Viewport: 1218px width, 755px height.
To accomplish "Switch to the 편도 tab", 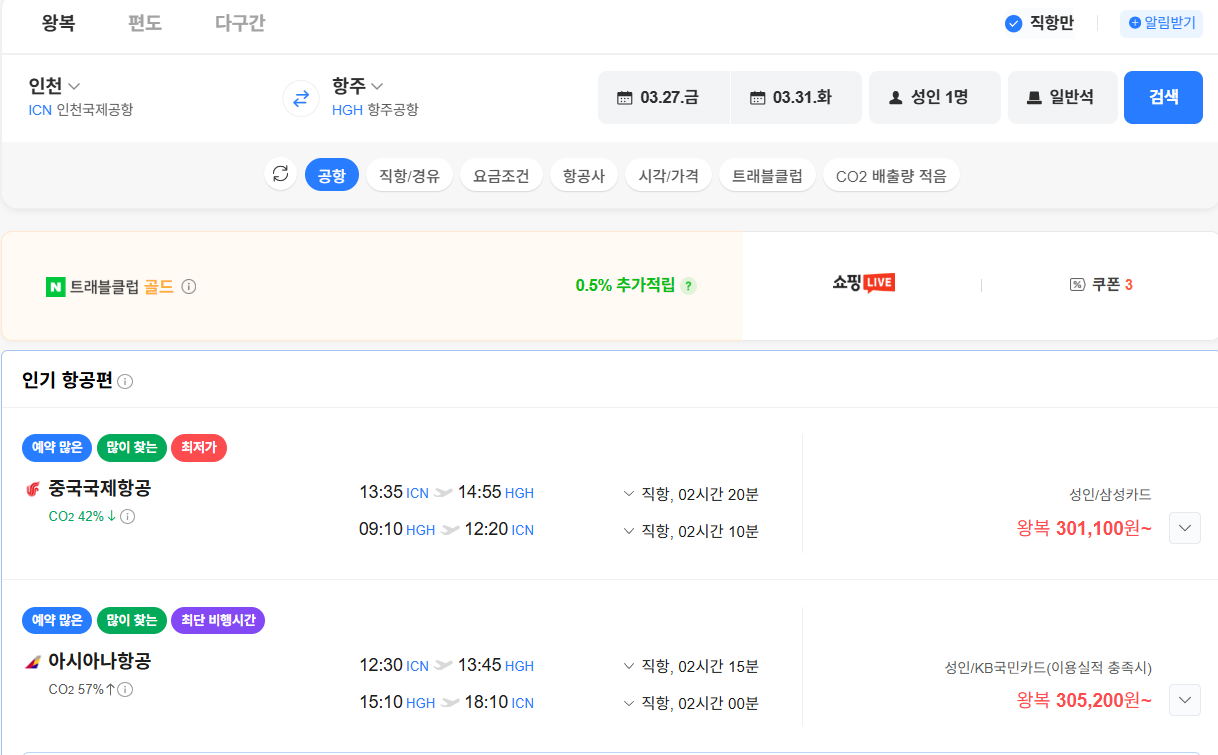I will (x=145, y=23).
